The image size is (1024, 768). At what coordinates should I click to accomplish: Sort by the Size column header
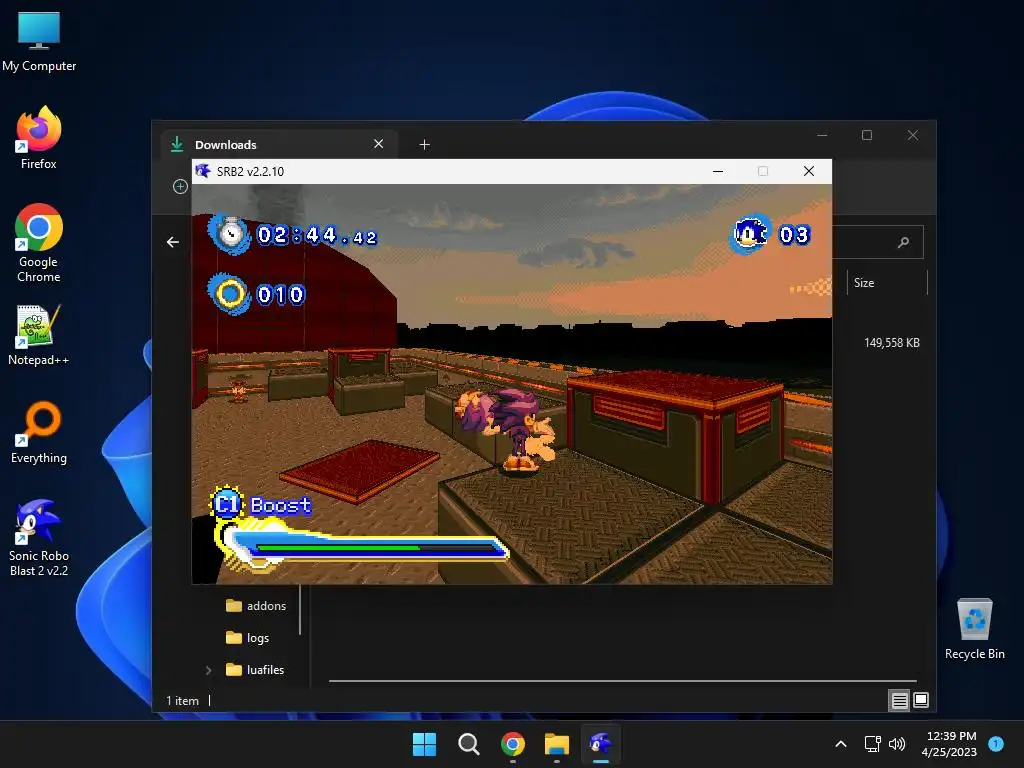(x=887, y=283)
